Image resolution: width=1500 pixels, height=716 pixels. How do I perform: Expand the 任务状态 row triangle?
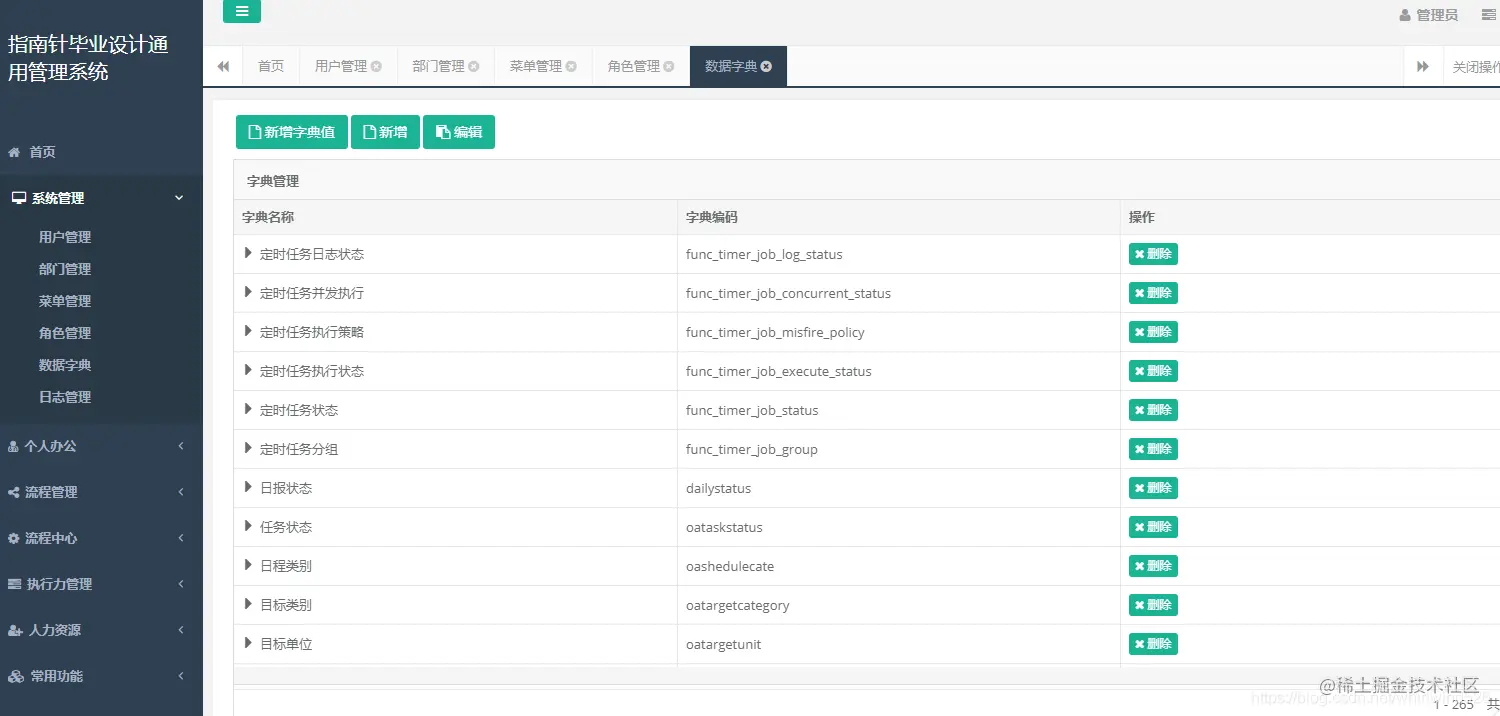click(248, 526)
